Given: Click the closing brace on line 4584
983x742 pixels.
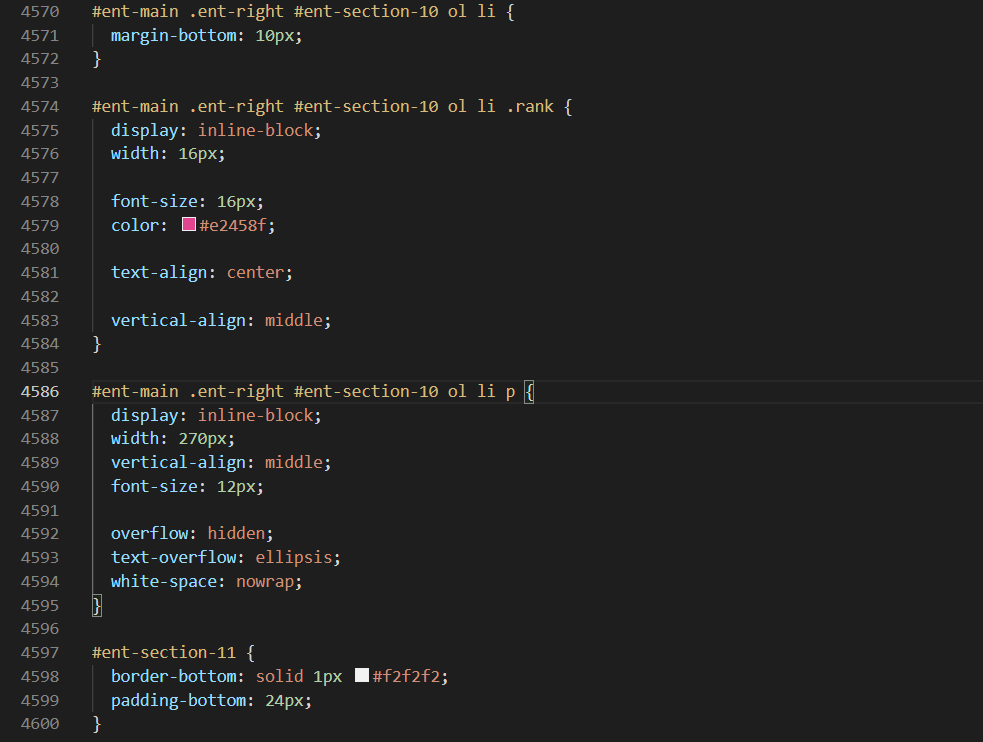Looking at the screenshot, I should tap(97, 344).
